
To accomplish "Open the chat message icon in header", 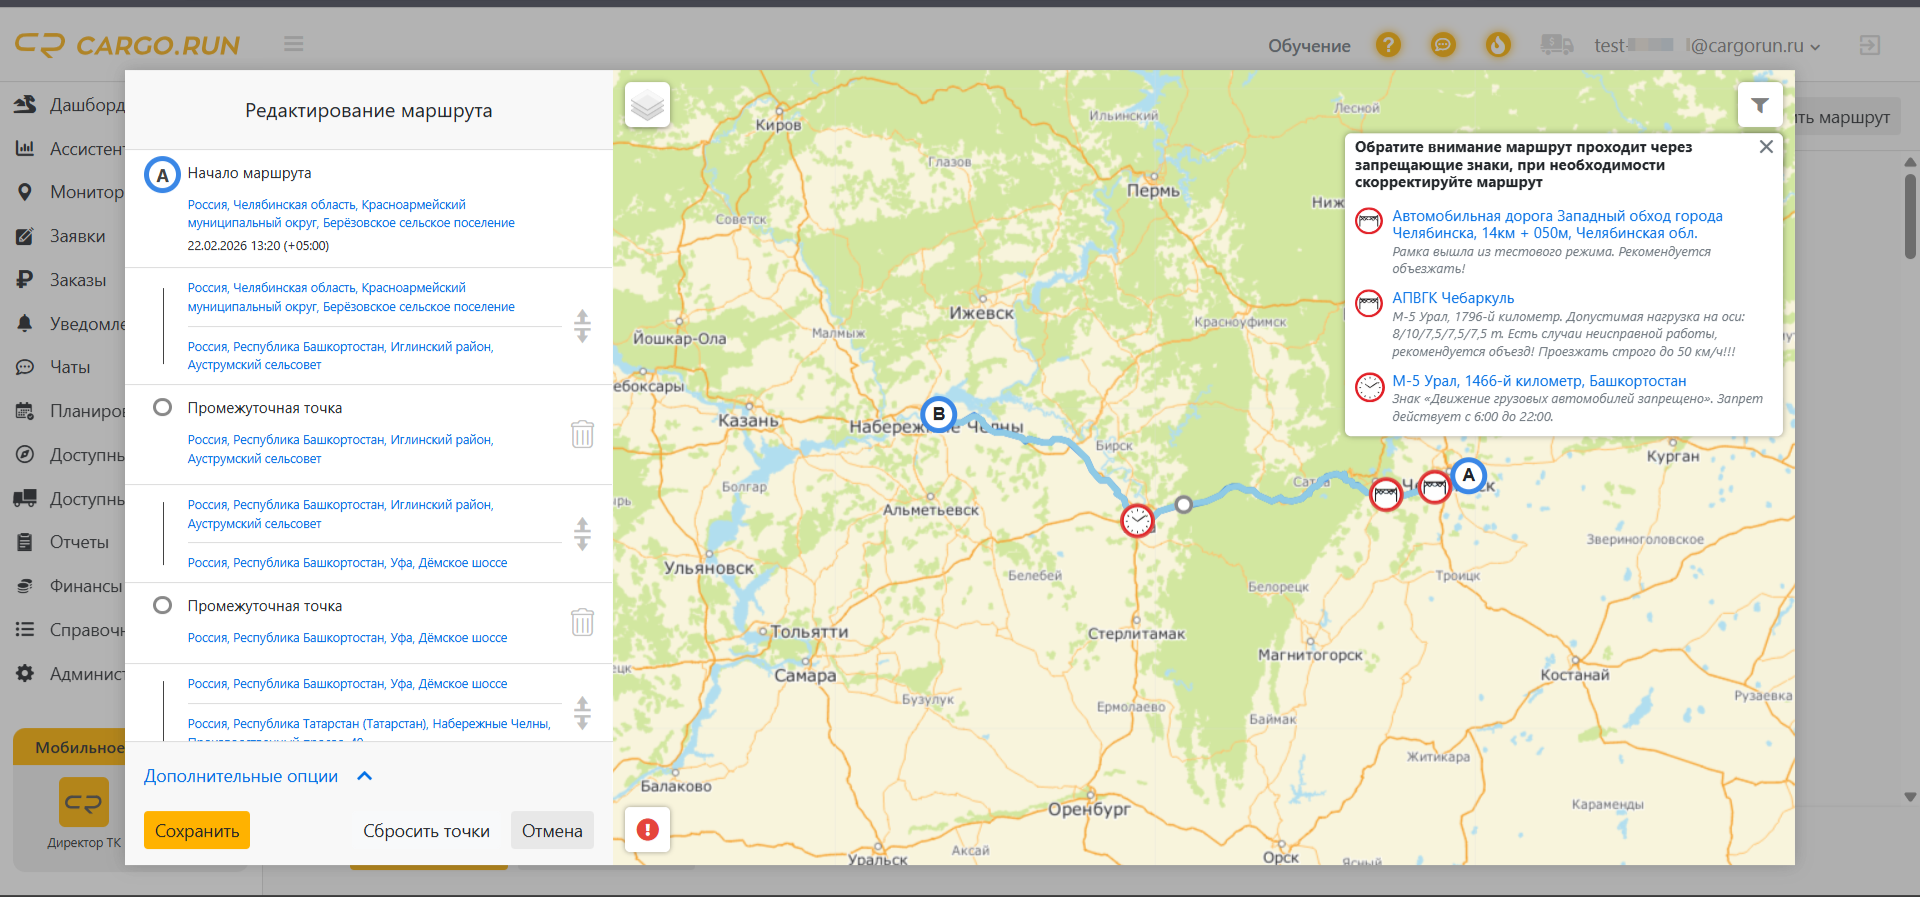I will click(x=1442, y=45).
